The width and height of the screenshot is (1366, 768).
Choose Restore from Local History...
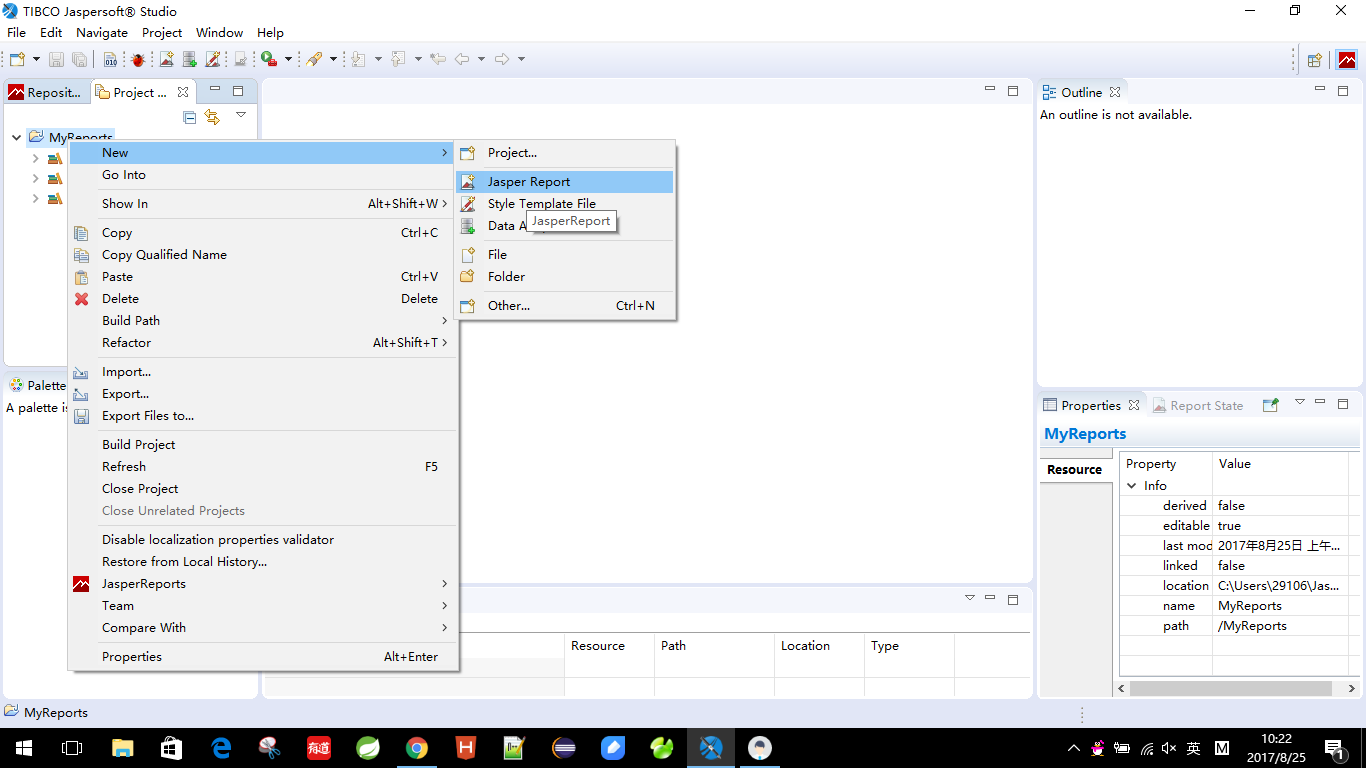pos(263,561)
